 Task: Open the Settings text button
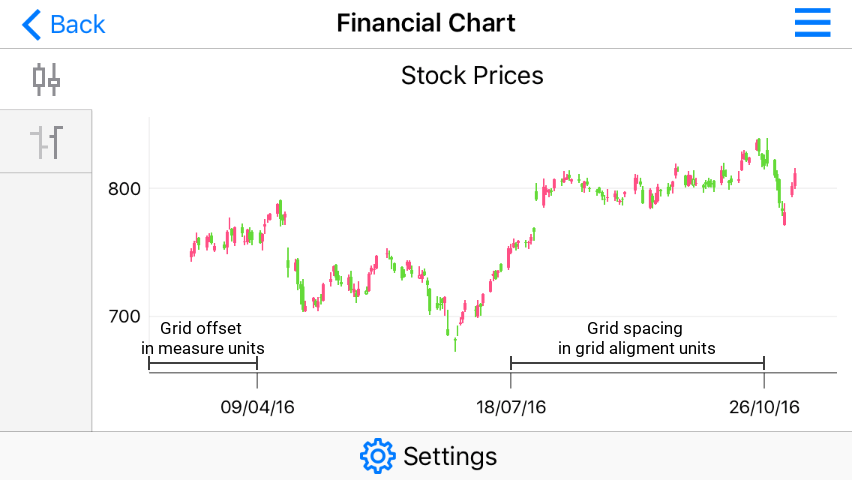pyautogui.click(x=449, y=457)
